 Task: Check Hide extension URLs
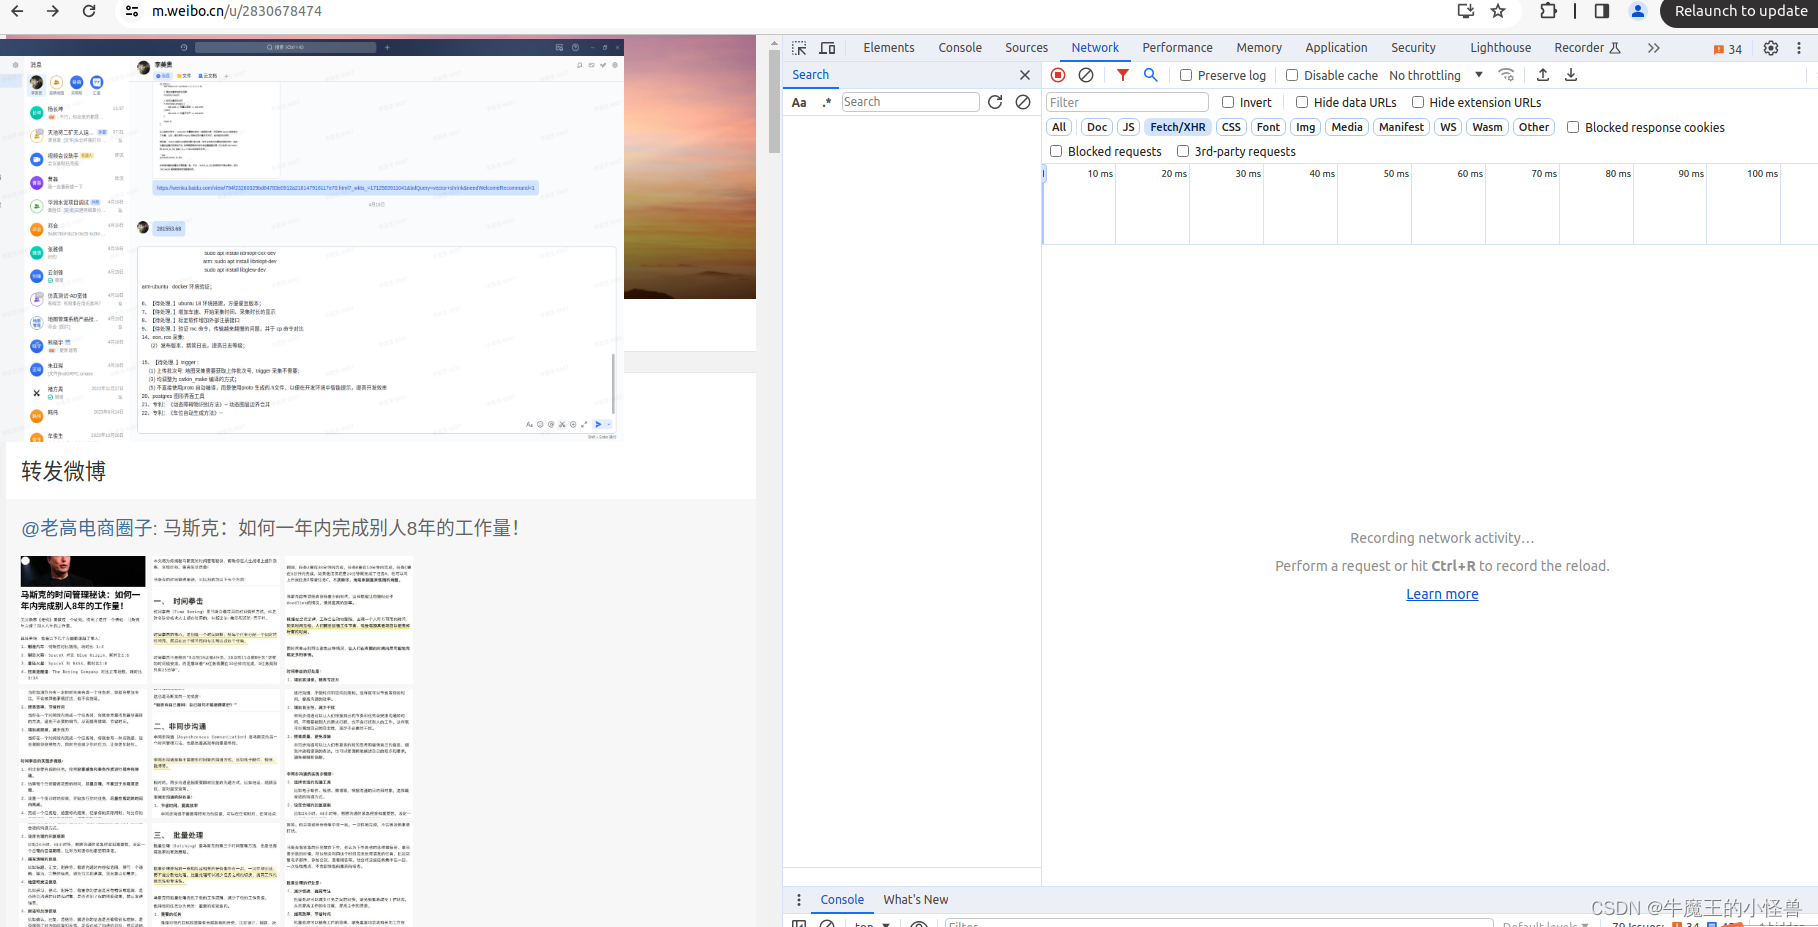click(x=1418, y=102)
